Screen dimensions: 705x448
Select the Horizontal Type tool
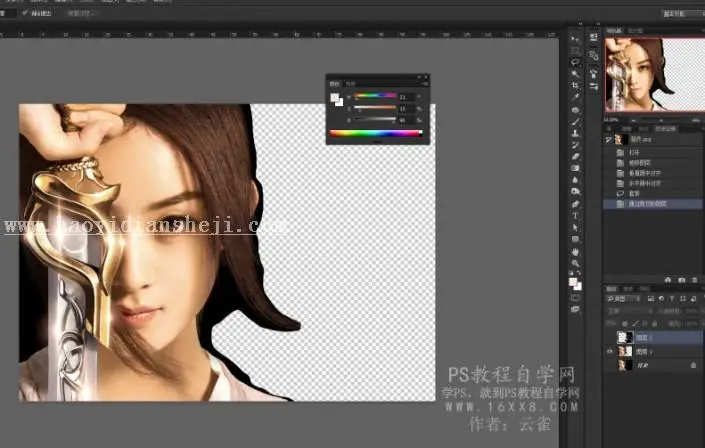pyautogui.click(x=575, y=216)
